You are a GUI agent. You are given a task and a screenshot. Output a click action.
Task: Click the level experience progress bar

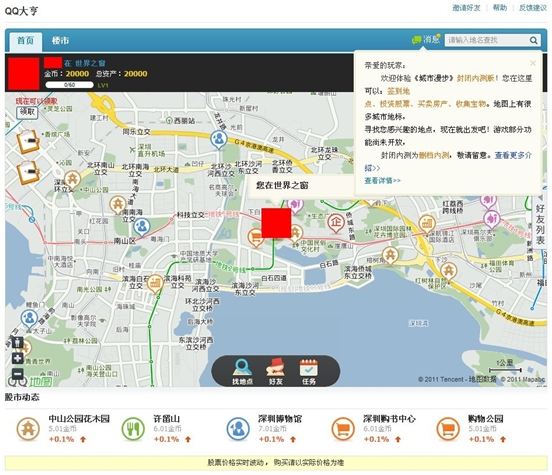(x=69, y=85)
